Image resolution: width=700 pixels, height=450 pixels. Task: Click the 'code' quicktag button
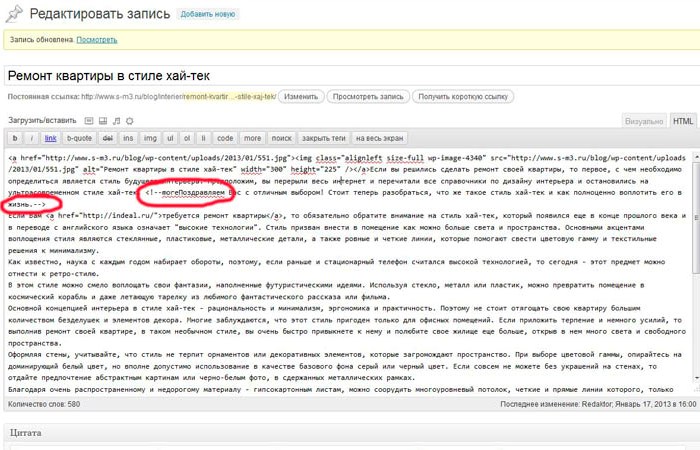[225, 138]
